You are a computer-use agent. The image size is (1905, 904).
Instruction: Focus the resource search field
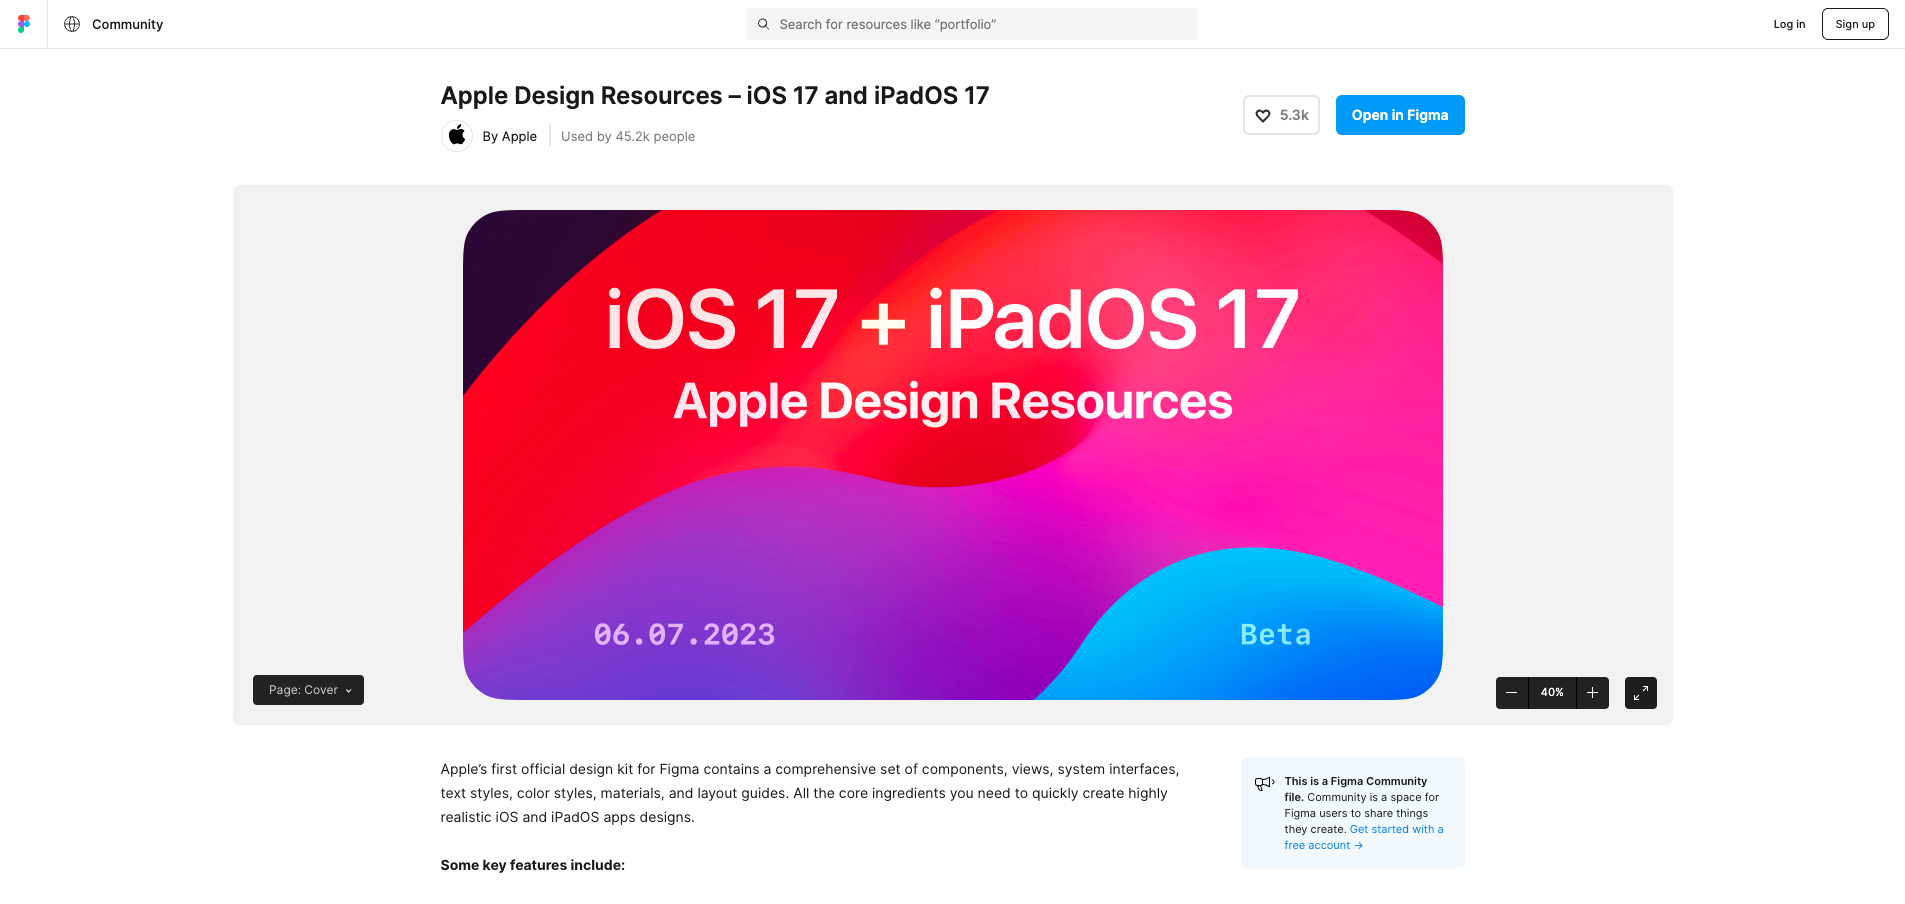(x=971, y=24)
